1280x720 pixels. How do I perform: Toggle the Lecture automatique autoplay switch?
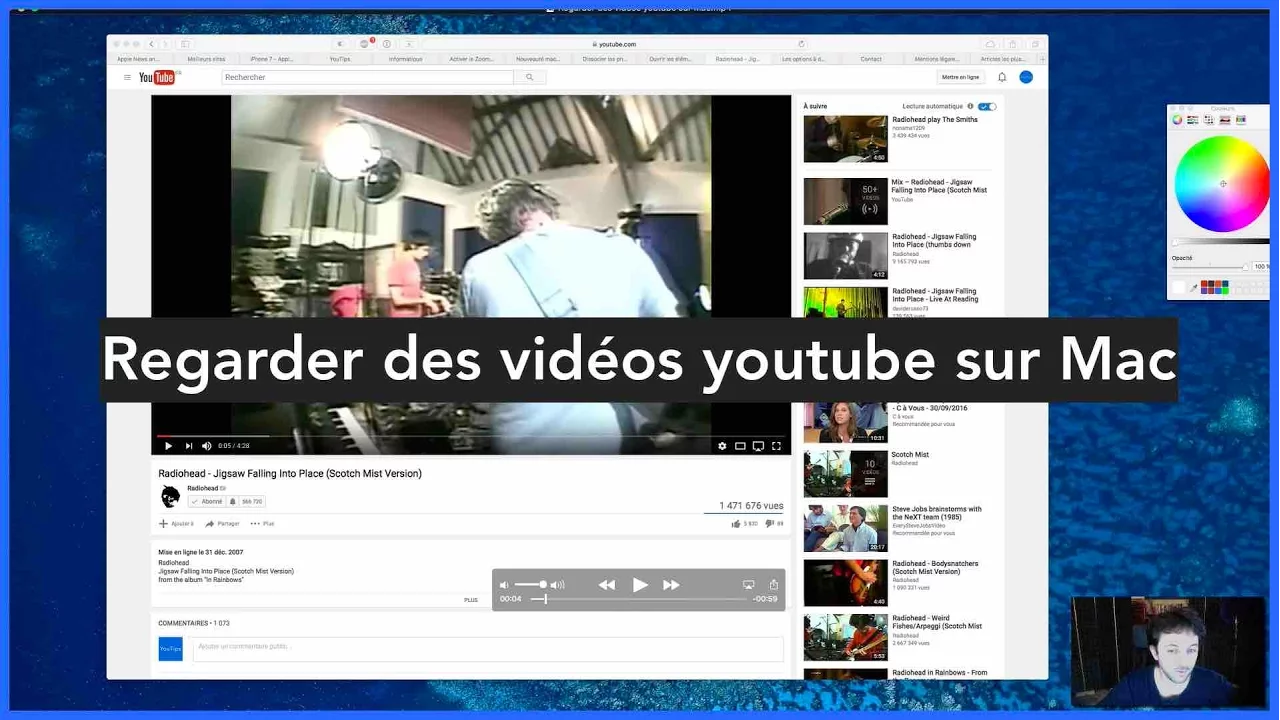click(x=987, y=106)
